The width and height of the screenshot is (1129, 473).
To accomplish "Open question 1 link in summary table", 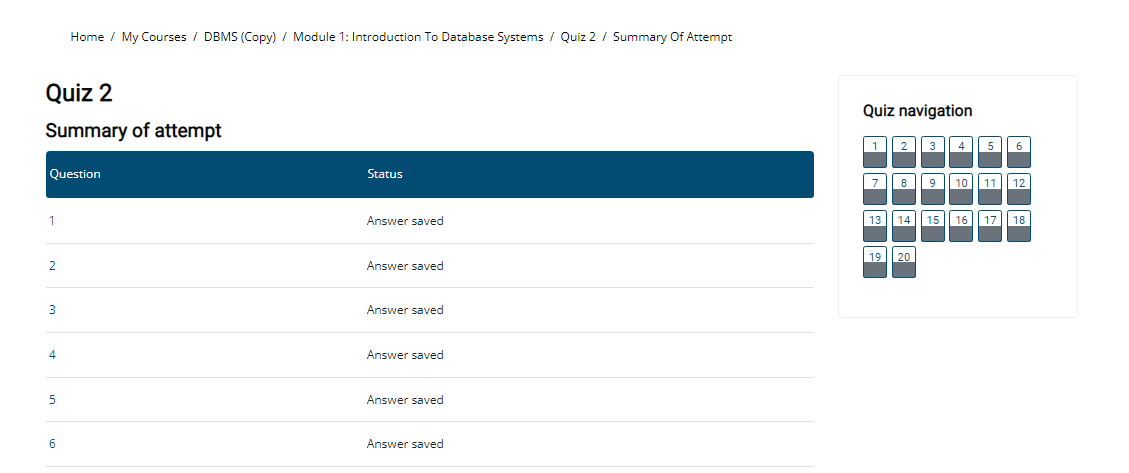I will 52,221.
